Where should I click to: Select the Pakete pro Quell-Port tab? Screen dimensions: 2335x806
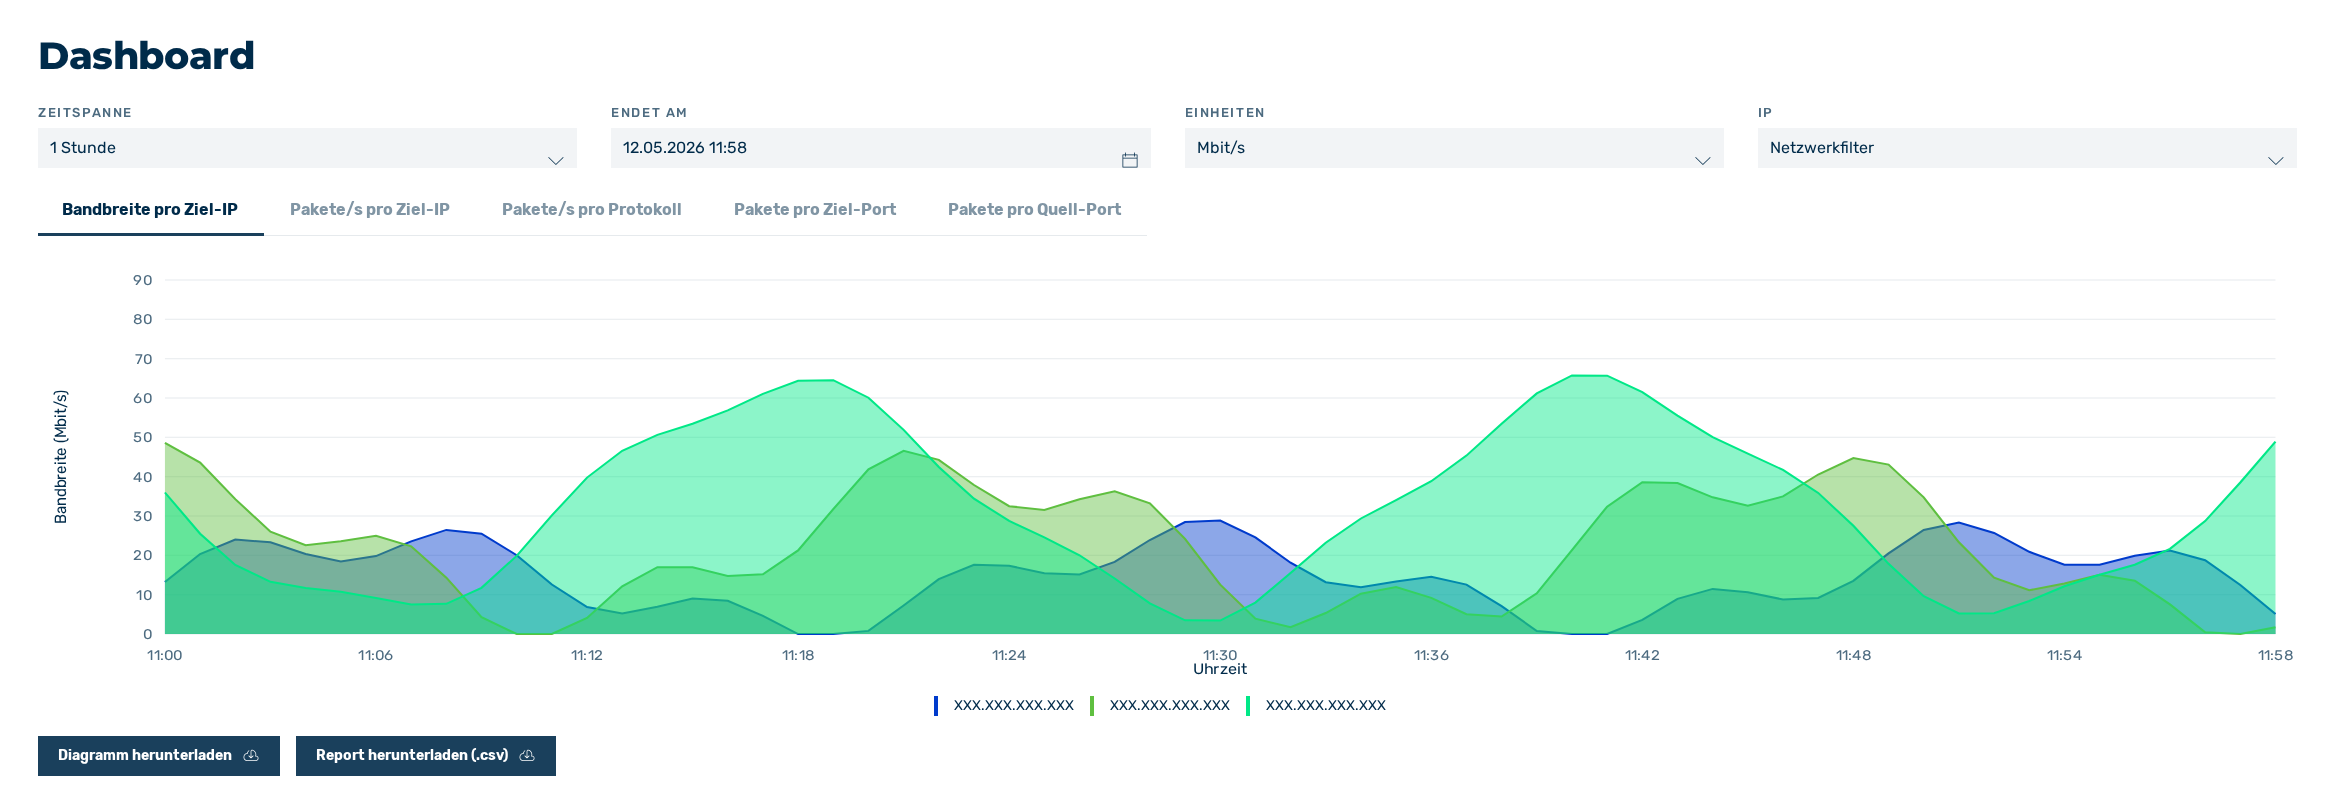tap(1034, 209)
